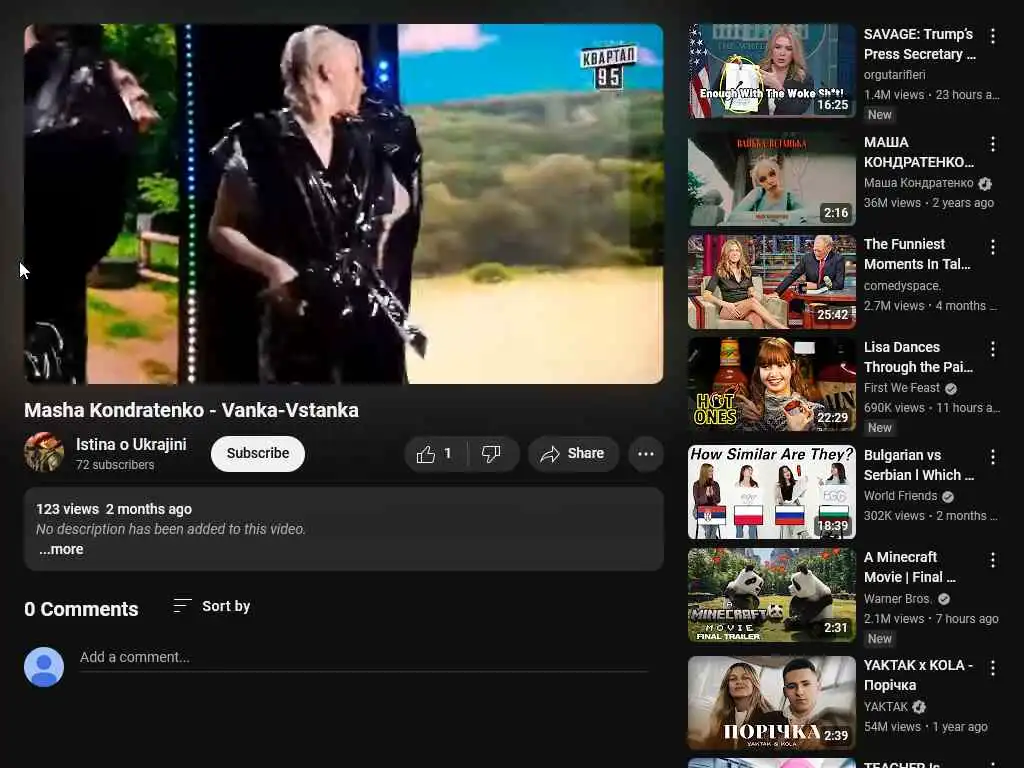Click the 54M views 1 year ago text
Screen dimensions: 1024x768
click(x=925, y=727)
